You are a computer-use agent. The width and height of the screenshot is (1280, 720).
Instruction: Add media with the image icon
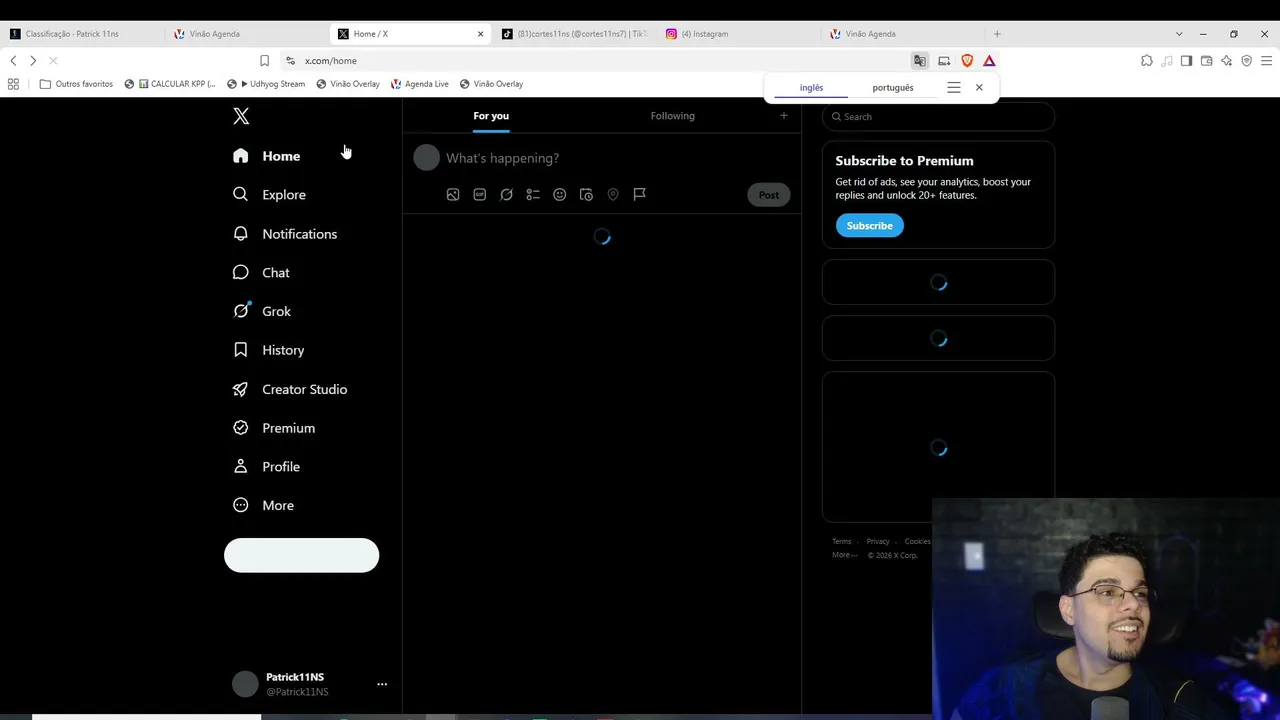[453, 195]
